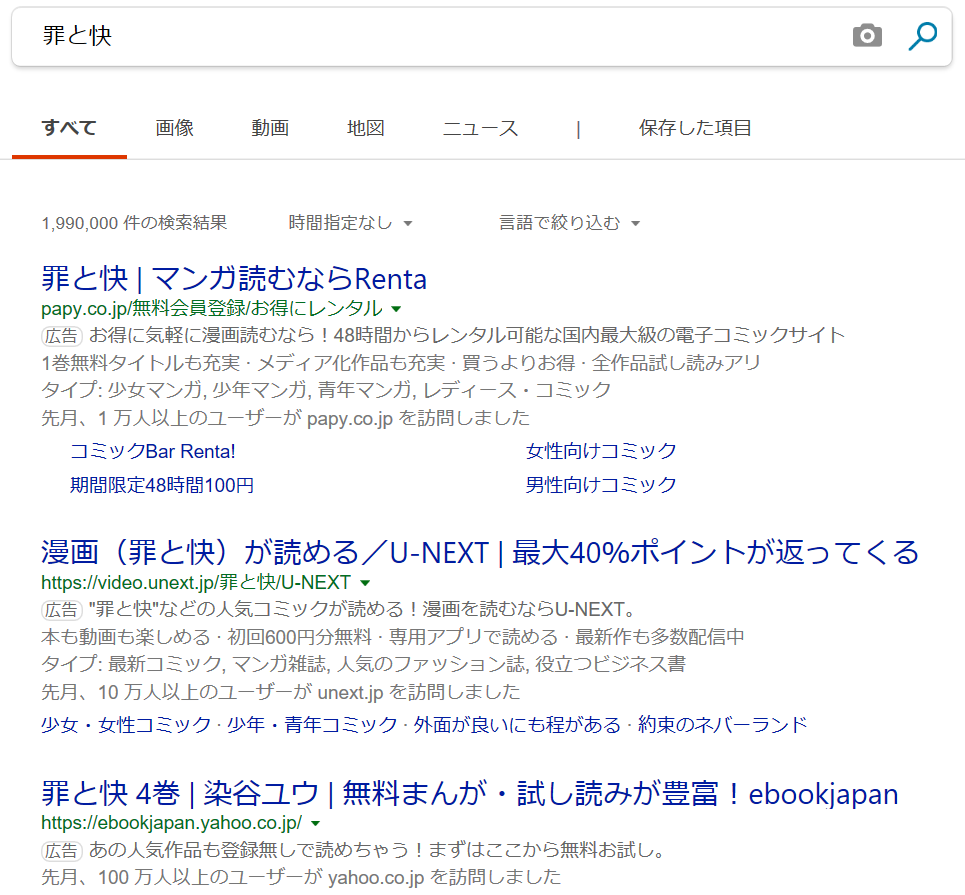The width and height of the screenshot is (965, 895).
Task: Expand the 時間指定なし filter dropdown
Action: (x=350, y=223)
